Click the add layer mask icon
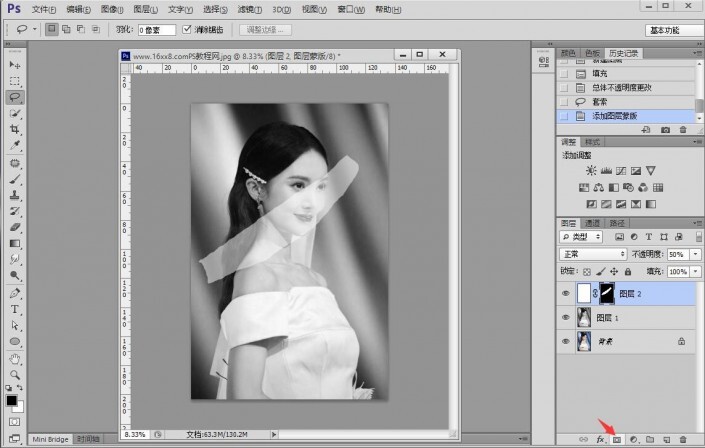Image resolution: width=705 pixels, height=448 pixels. pyautogui.click(x=617, y=439)
